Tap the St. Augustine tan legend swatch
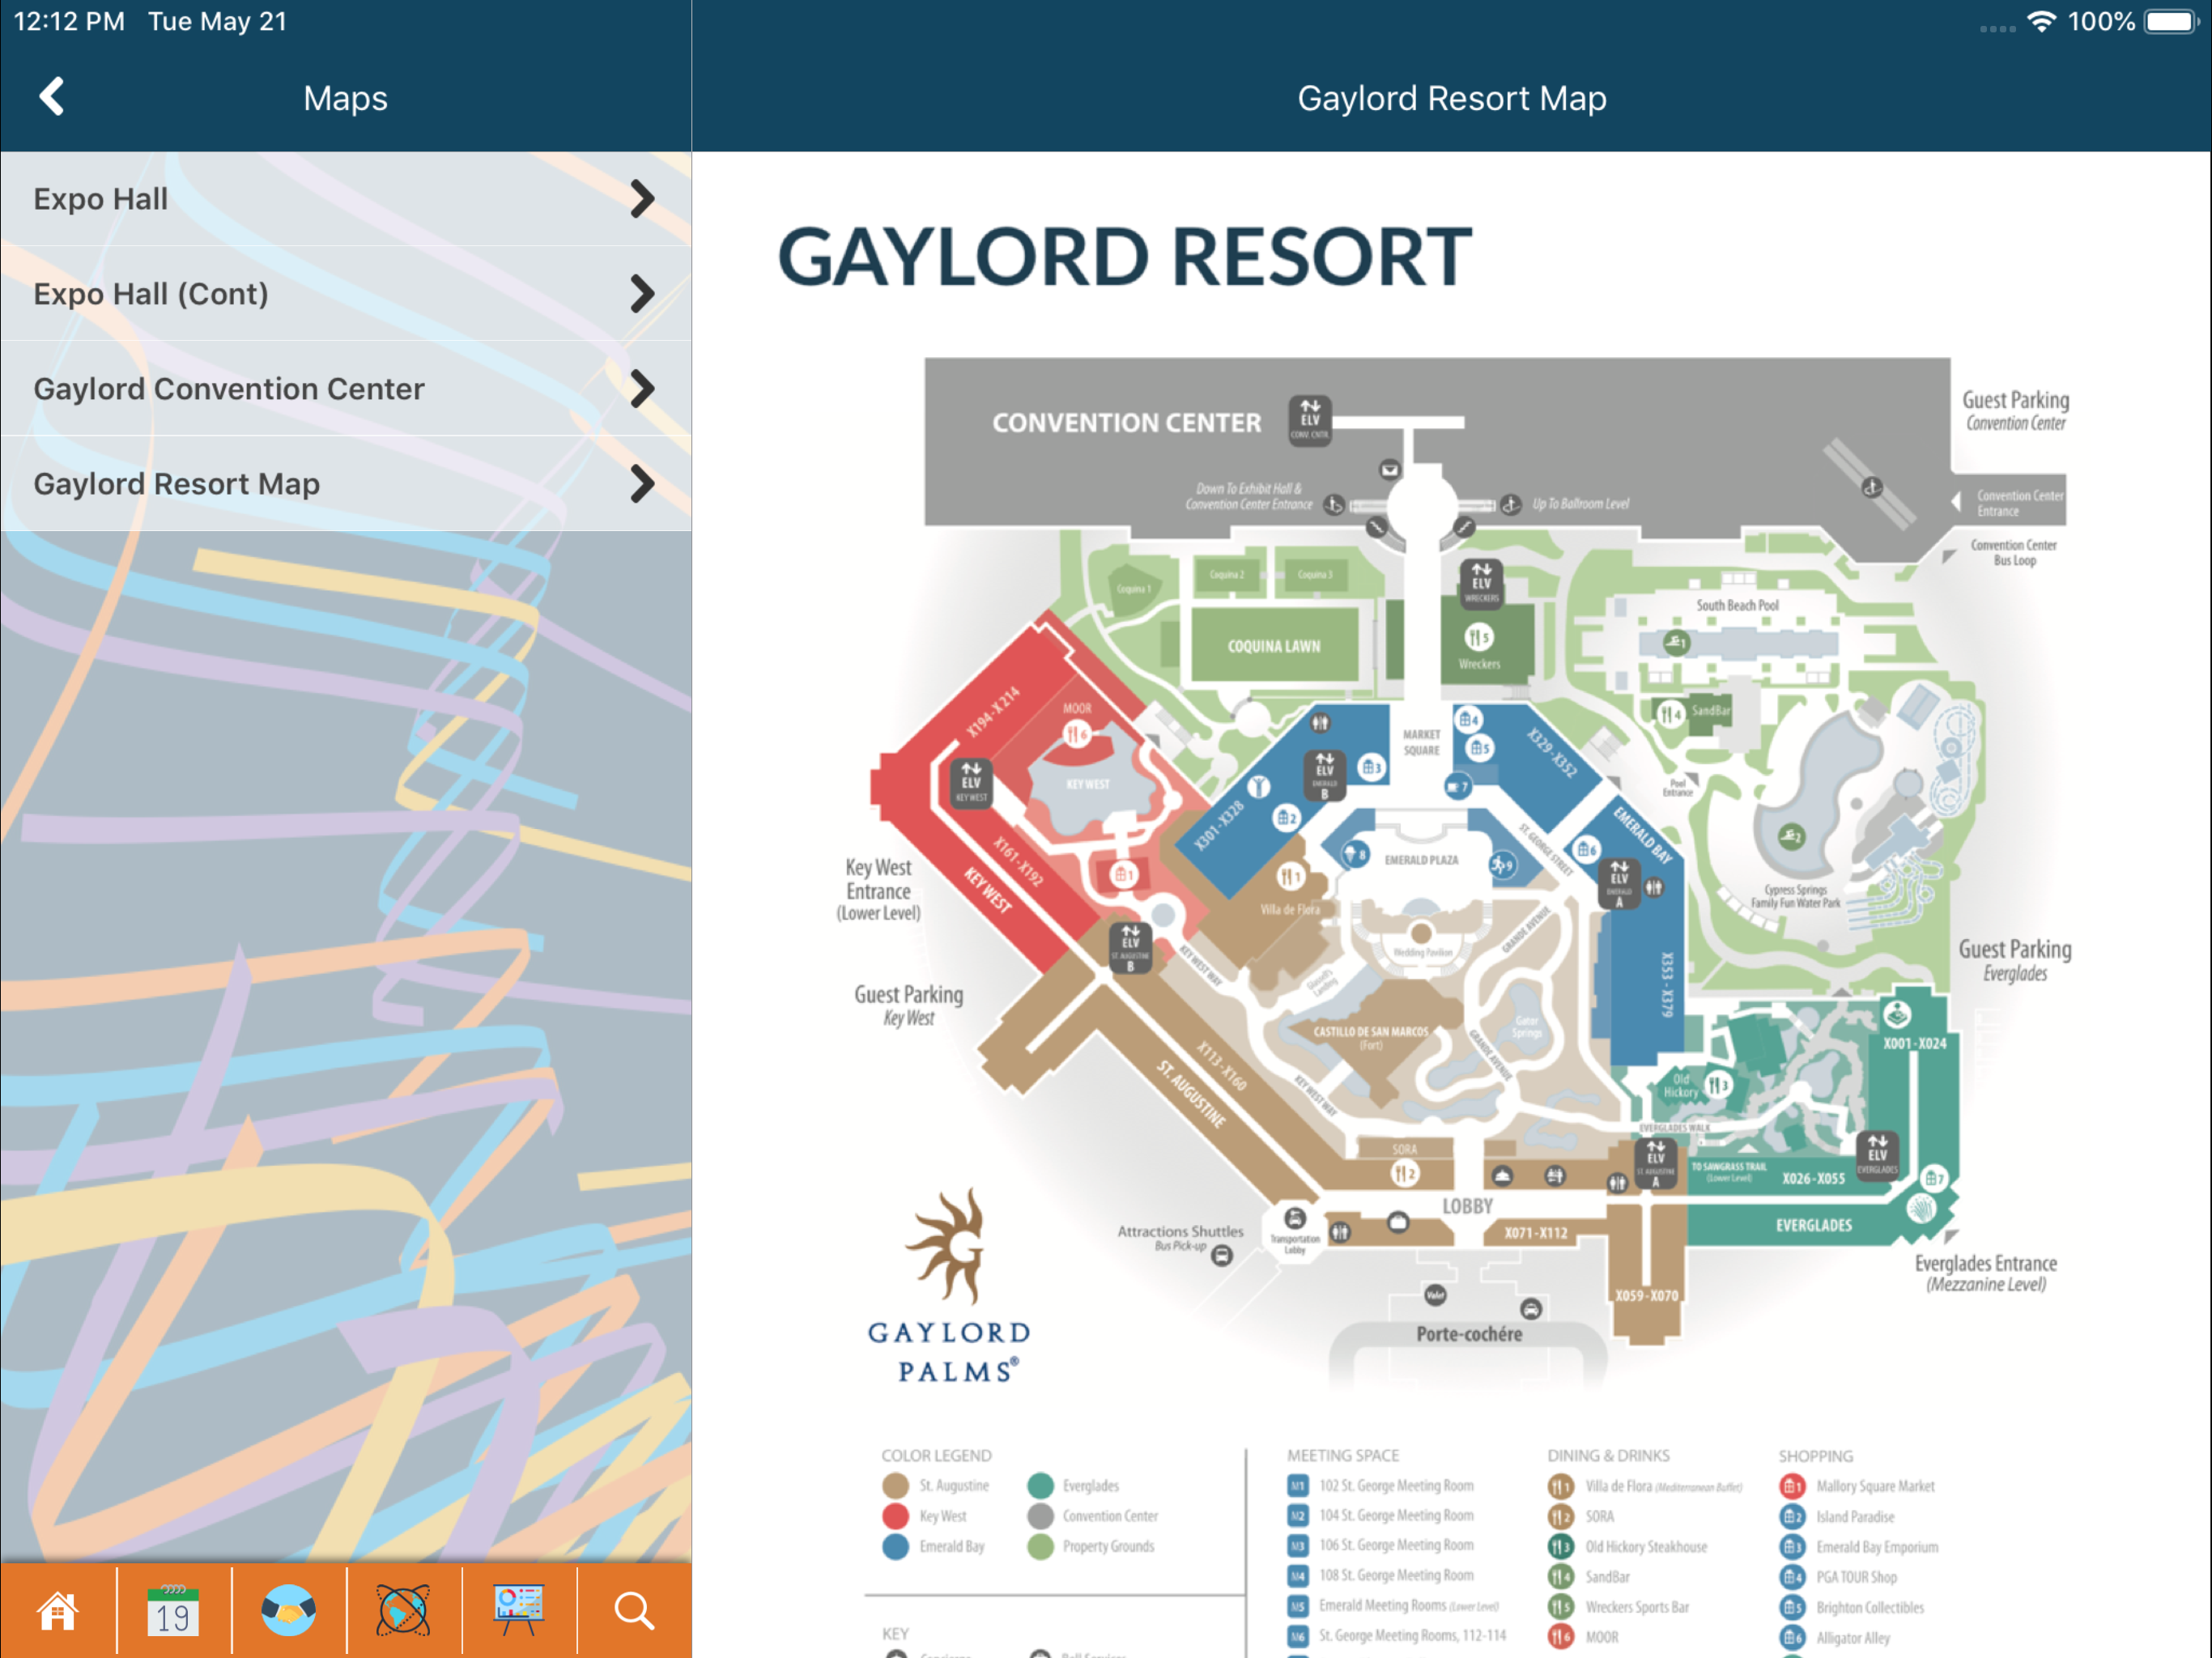 click(896, 1485)
